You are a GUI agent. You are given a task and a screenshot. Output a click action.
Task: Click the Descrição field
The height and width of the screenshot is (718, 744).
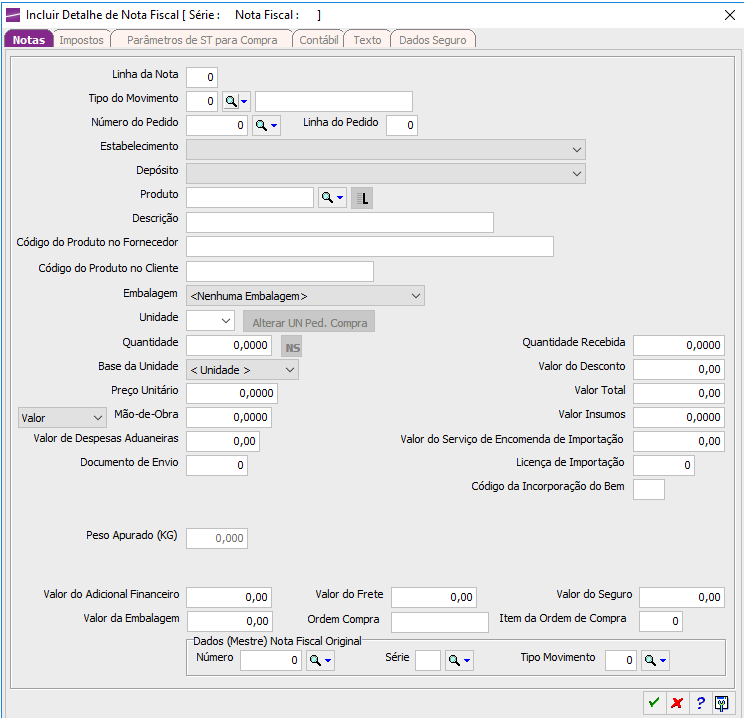pos(340,222)
